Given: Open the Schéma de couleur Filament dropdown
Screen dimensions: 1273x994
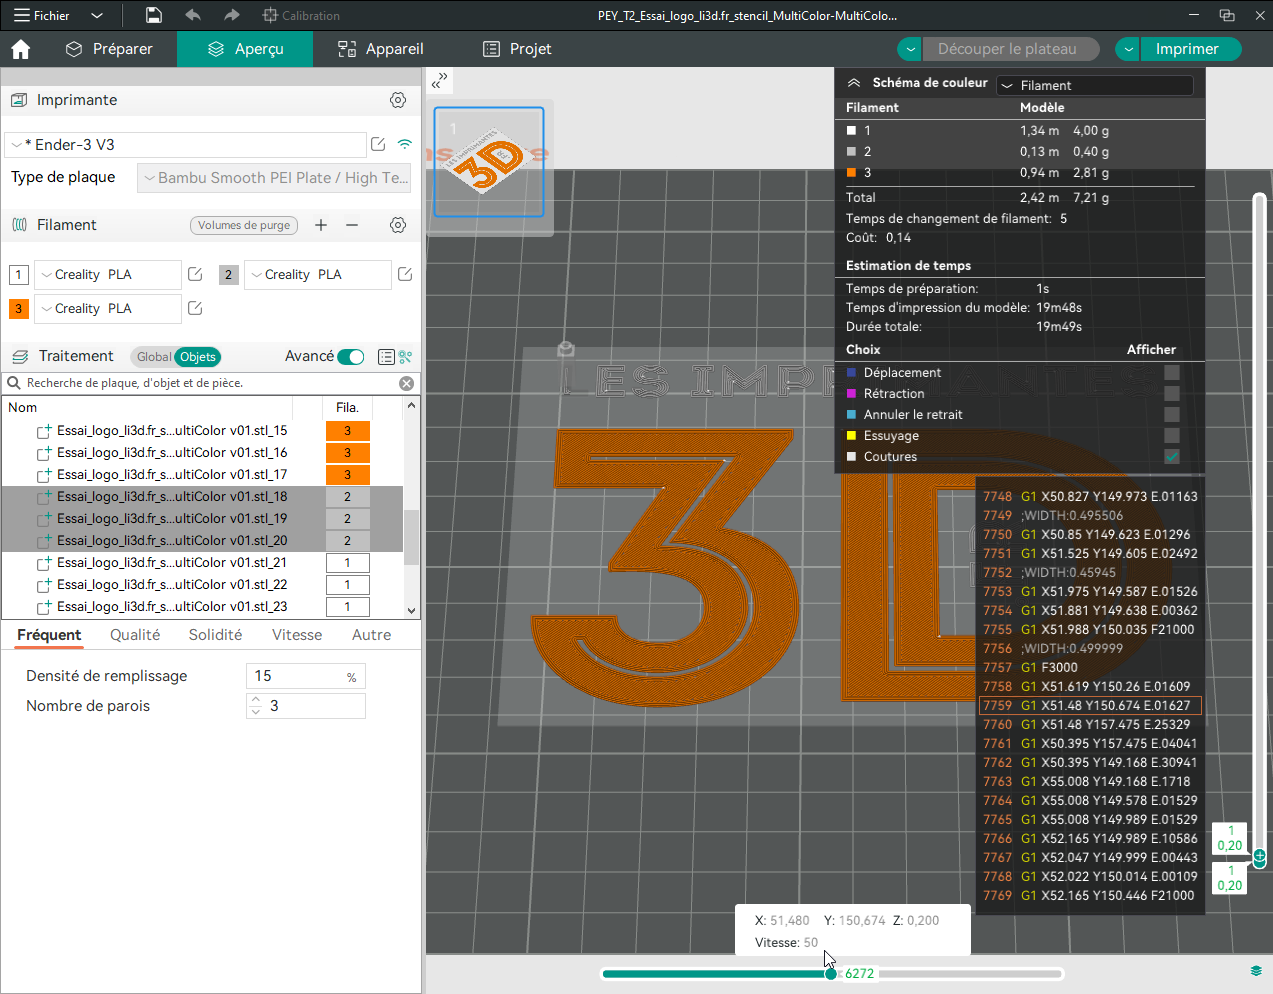Looking at the screenshot, I should pyautogui.click(x=1095, y=86).
